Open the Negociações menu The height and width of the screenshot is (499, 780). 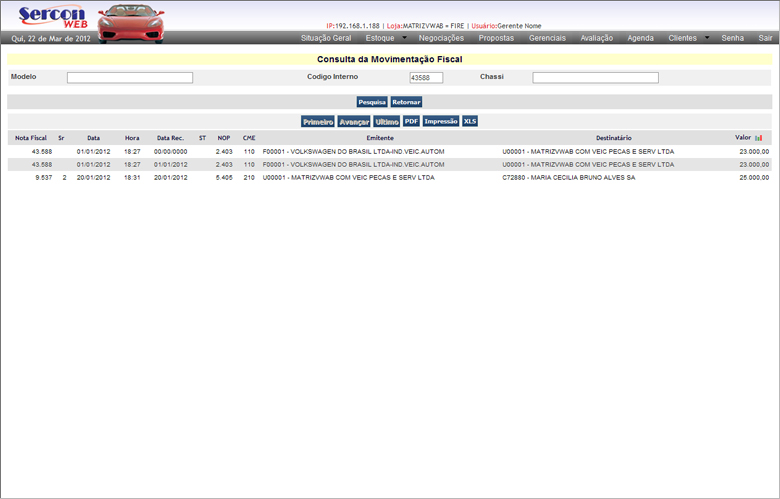pyautogui.click(x=441, y=38)
